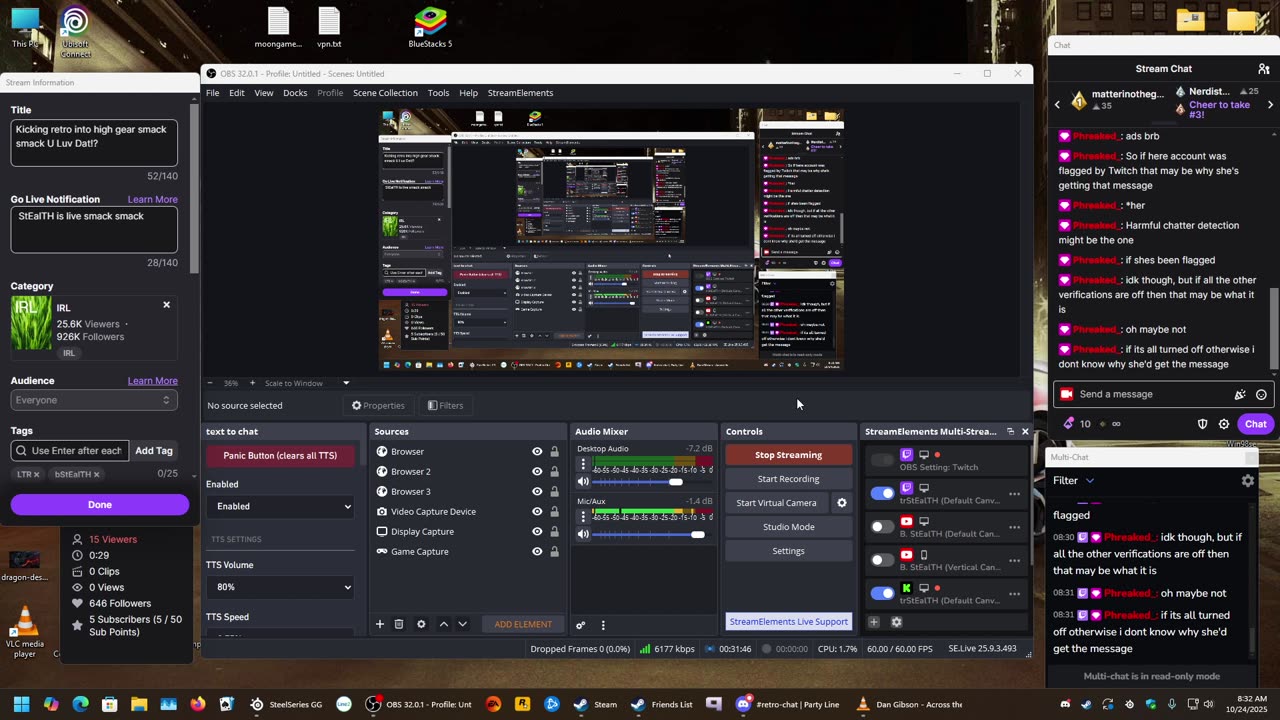Open Learn More link for Go Live Notification
1280x720 pixels.
[152, 200]
